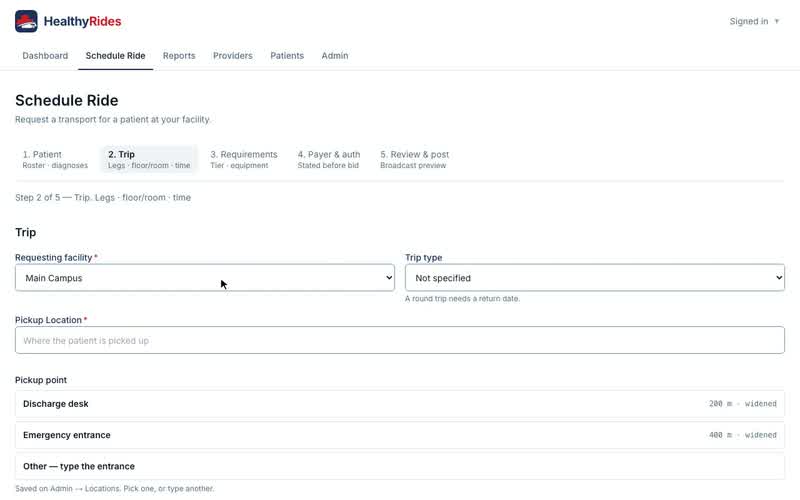The width and height of the screenshot is (800, 500).
Task: Open step 4. Payer & auth
Action: (329, 159)
